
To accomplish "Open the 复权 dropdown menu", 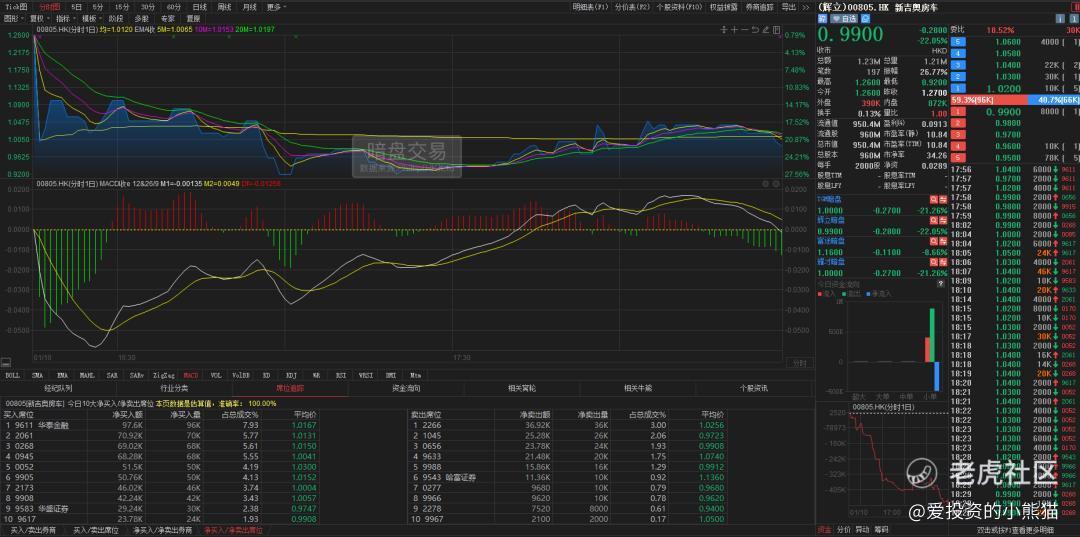I will click(x=39, y=18).
